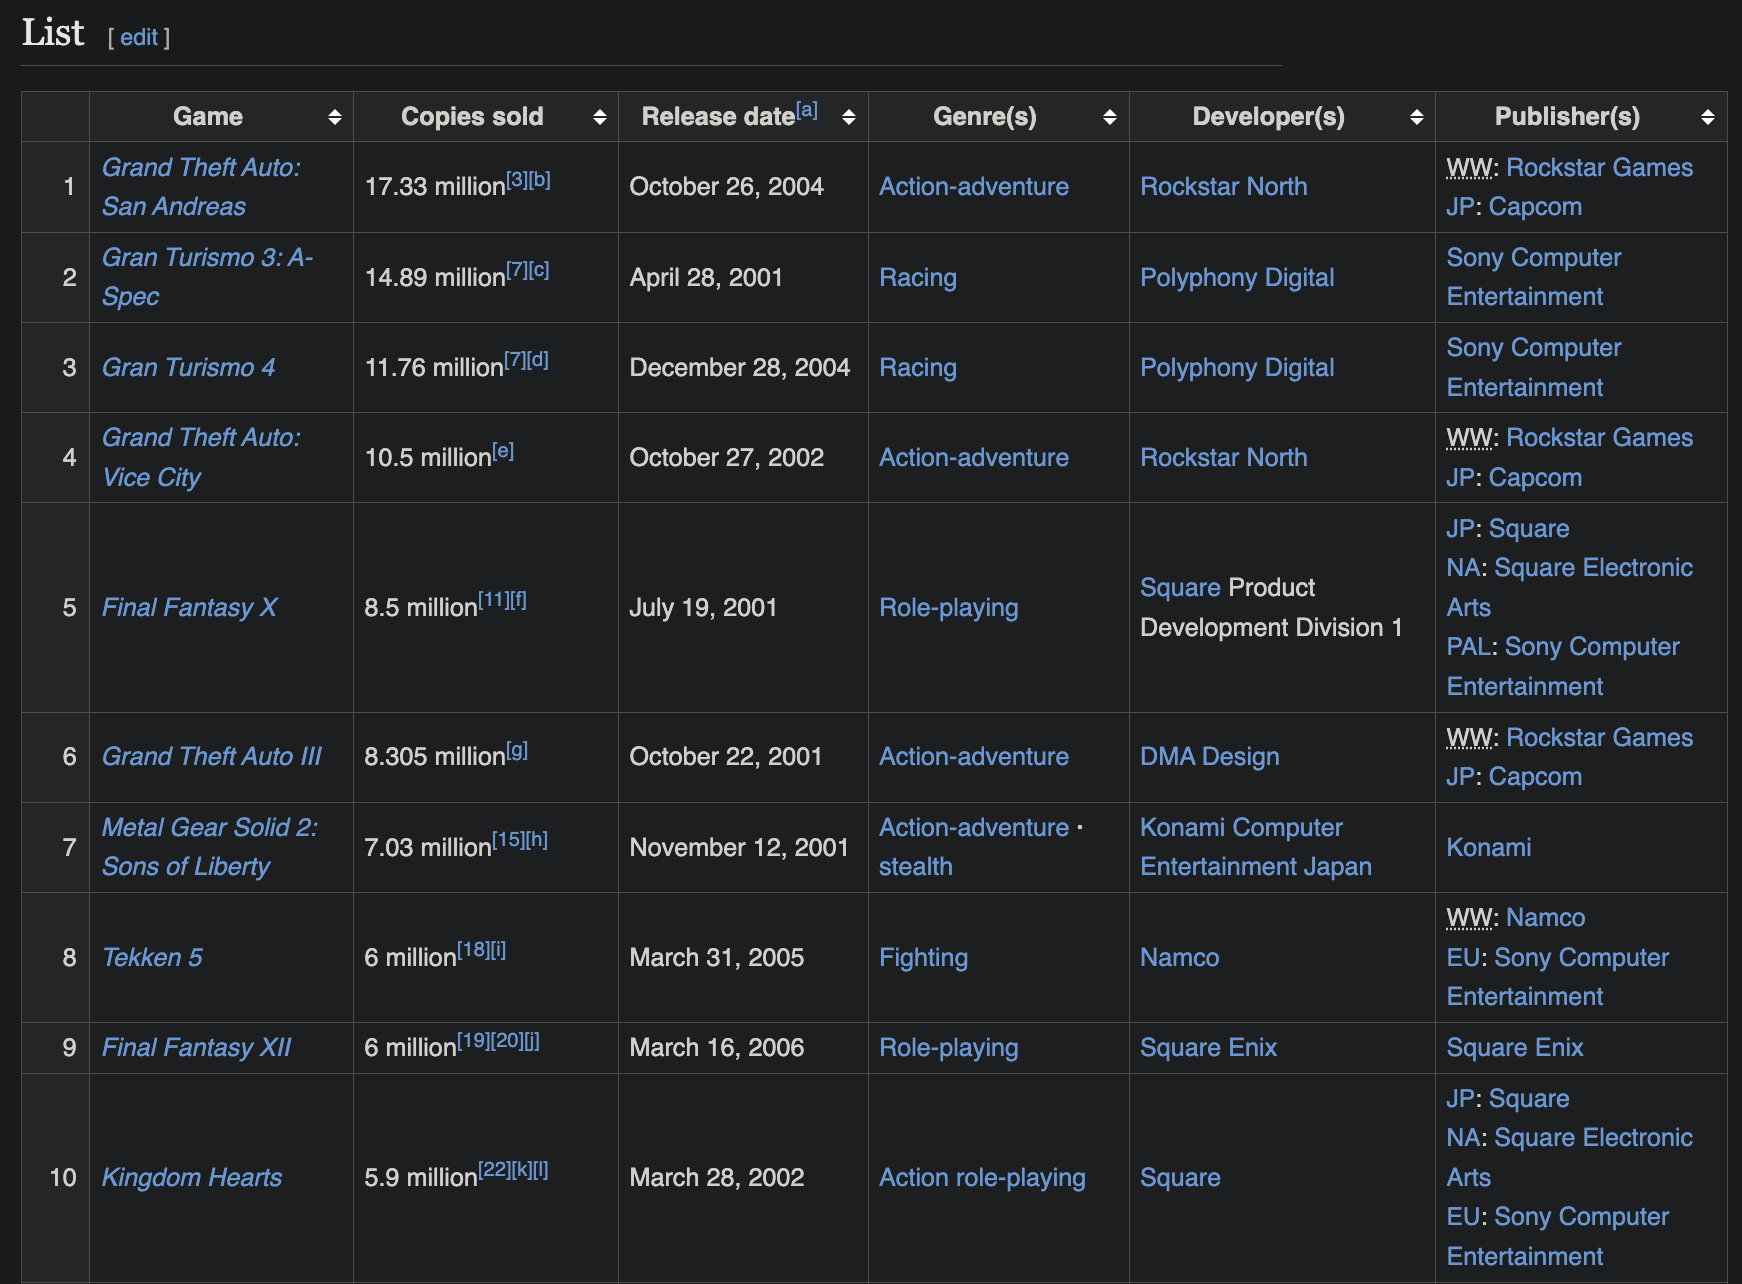This screenshot has height=1284, width=1742.
Task: Open Square Enix in the Publisher(s) column
Action: click(x=1515, y=1047)
